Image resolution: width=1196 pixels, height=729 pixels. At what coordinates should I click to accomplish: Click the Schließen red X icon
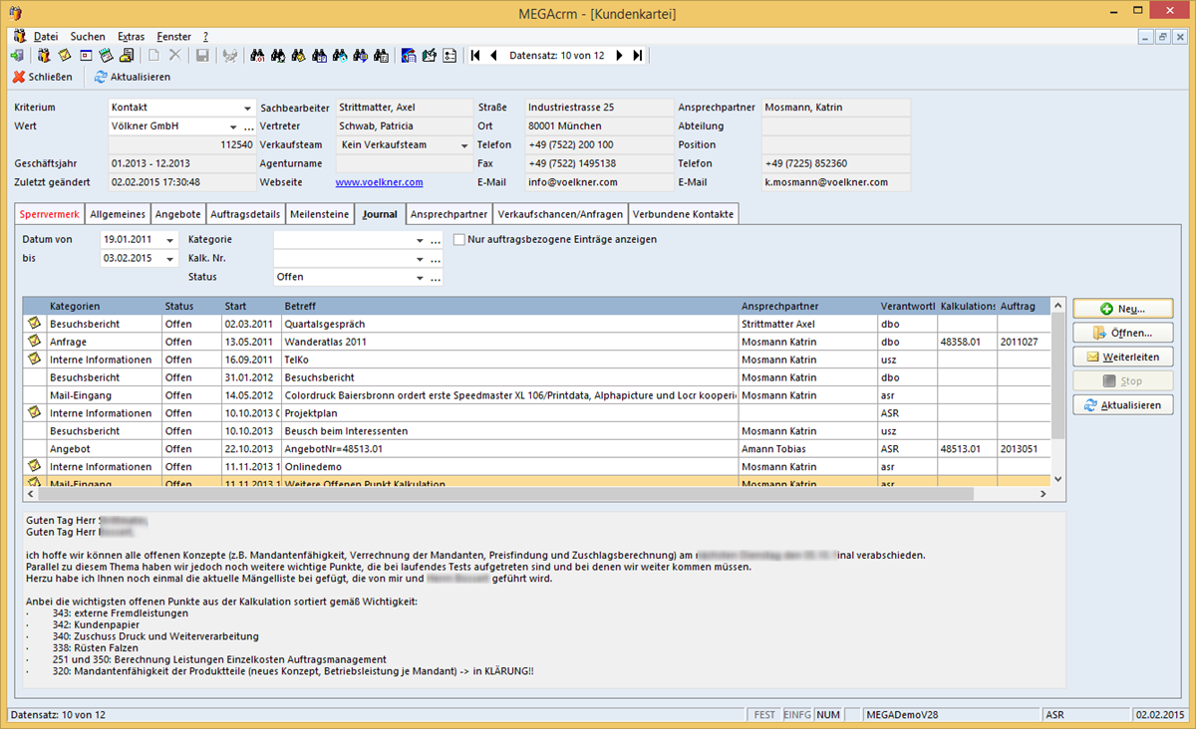click(x=19, y=77)
